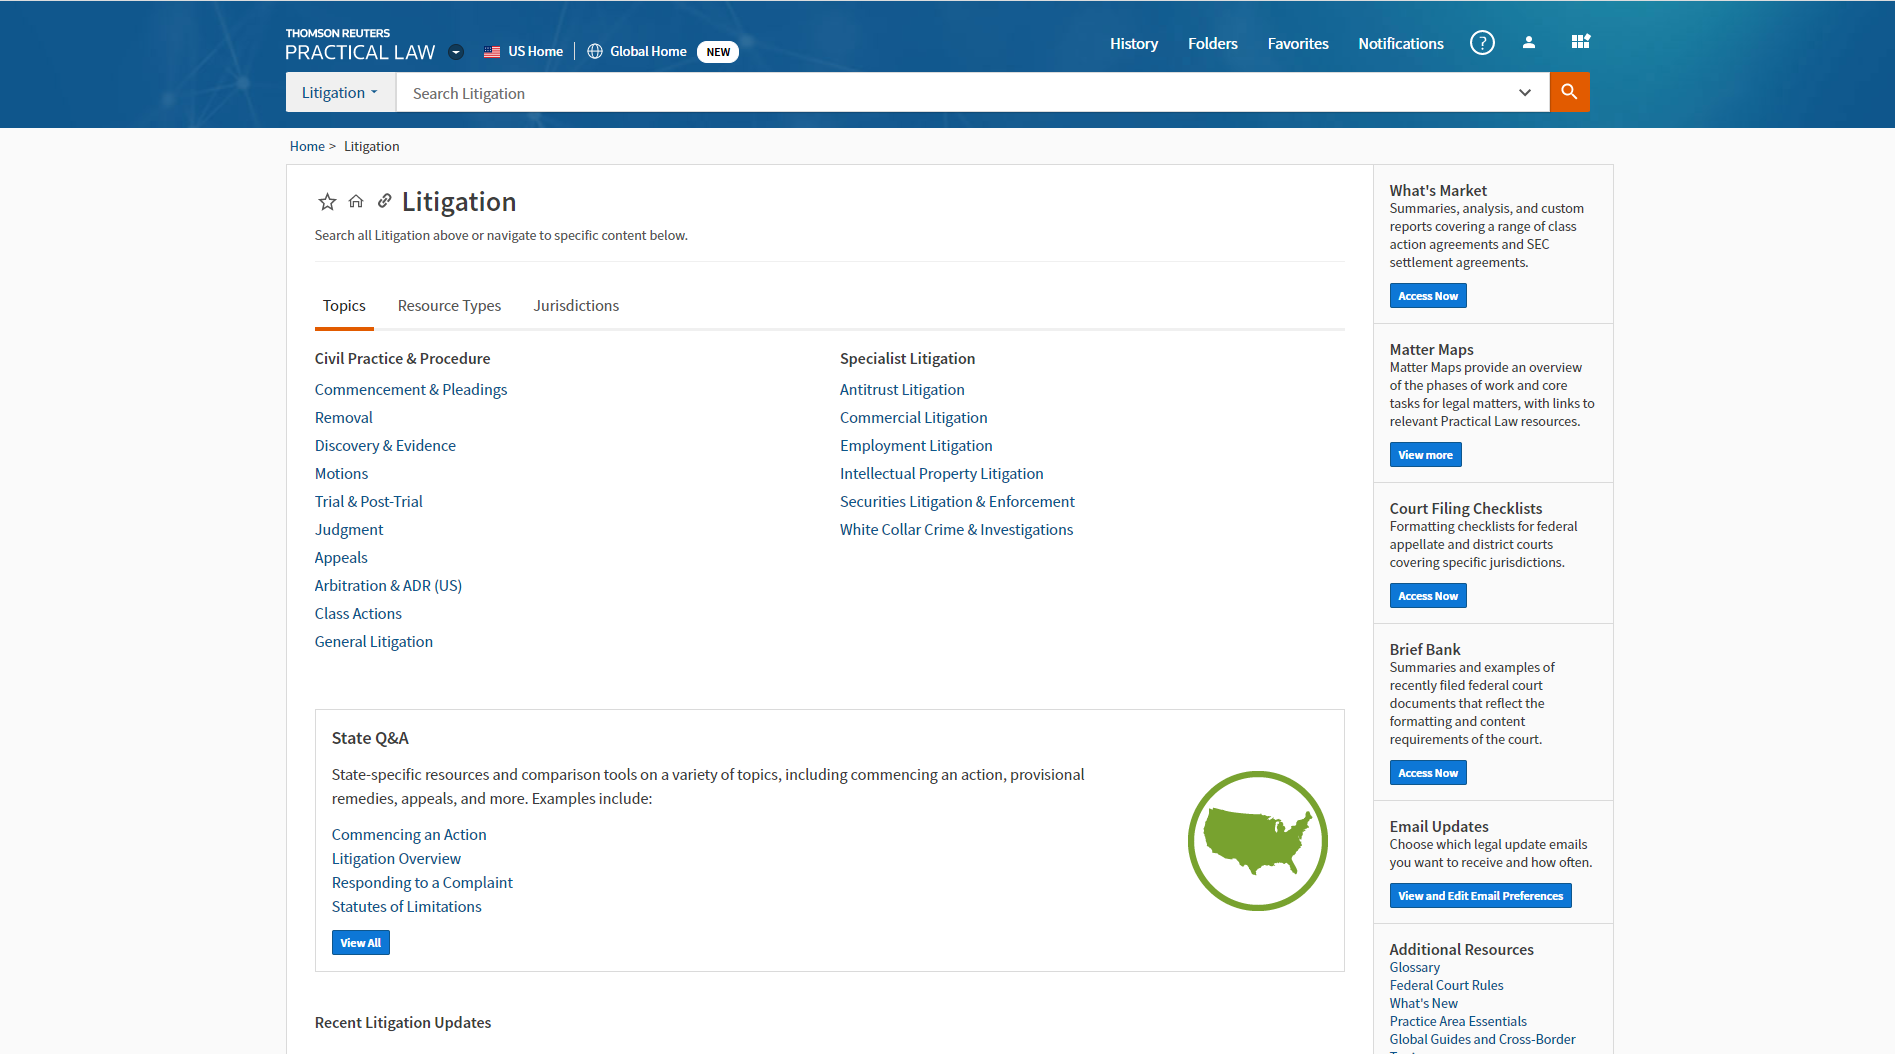
Task: Click the green US map image
Action: click(x=1257, y=840)
